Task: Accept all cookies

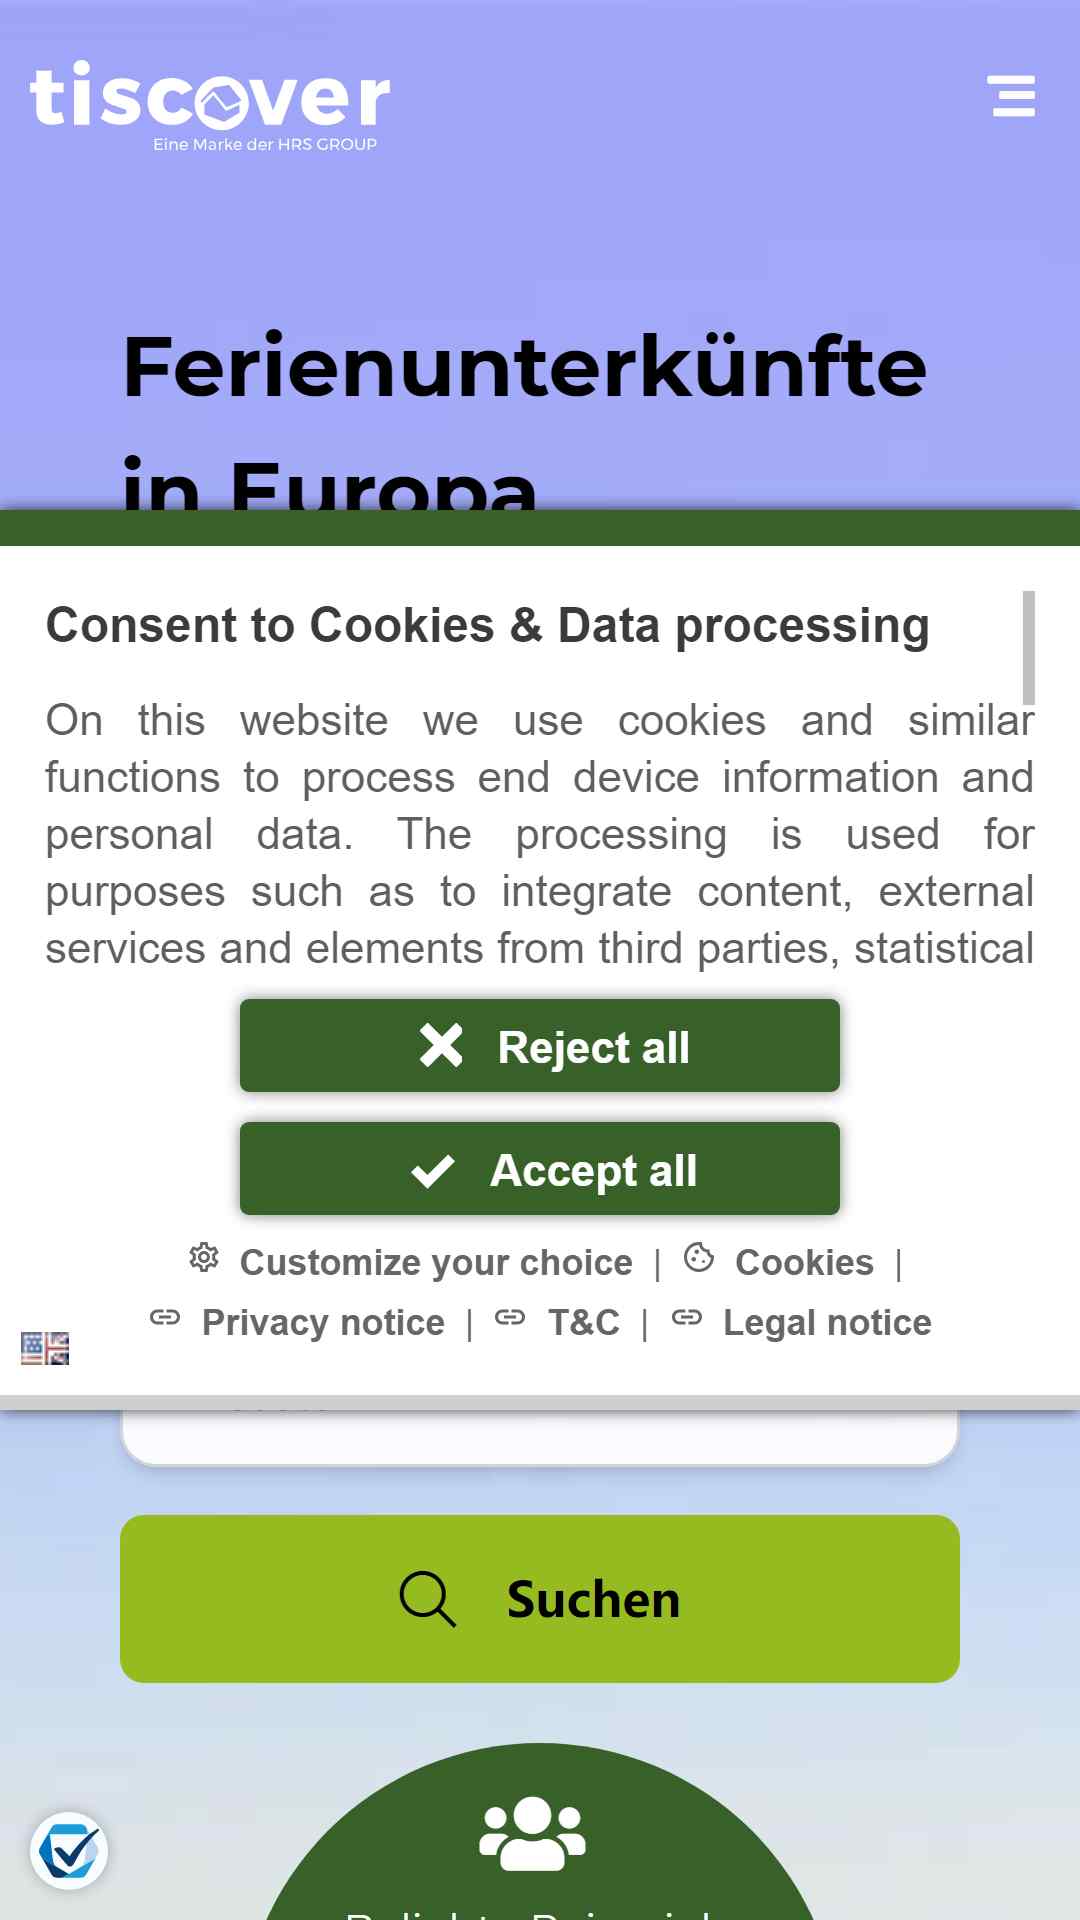Action: (x=540, y=1169)
